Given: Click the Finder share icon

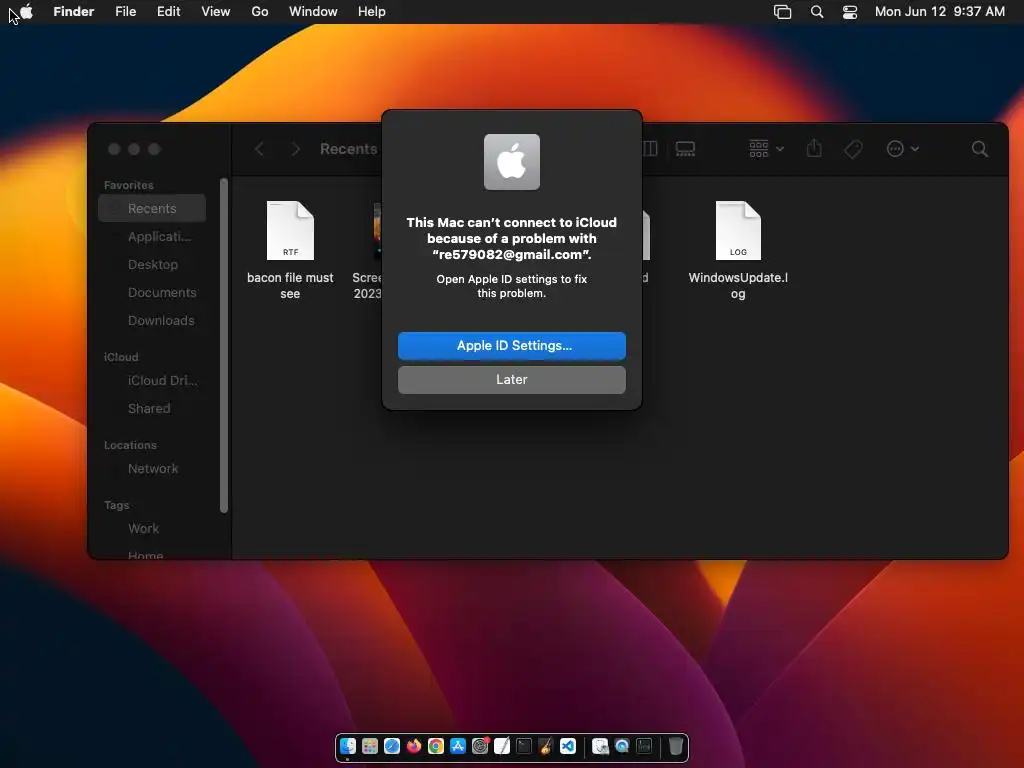Looking at the screenshot, I should pos(814,148).
